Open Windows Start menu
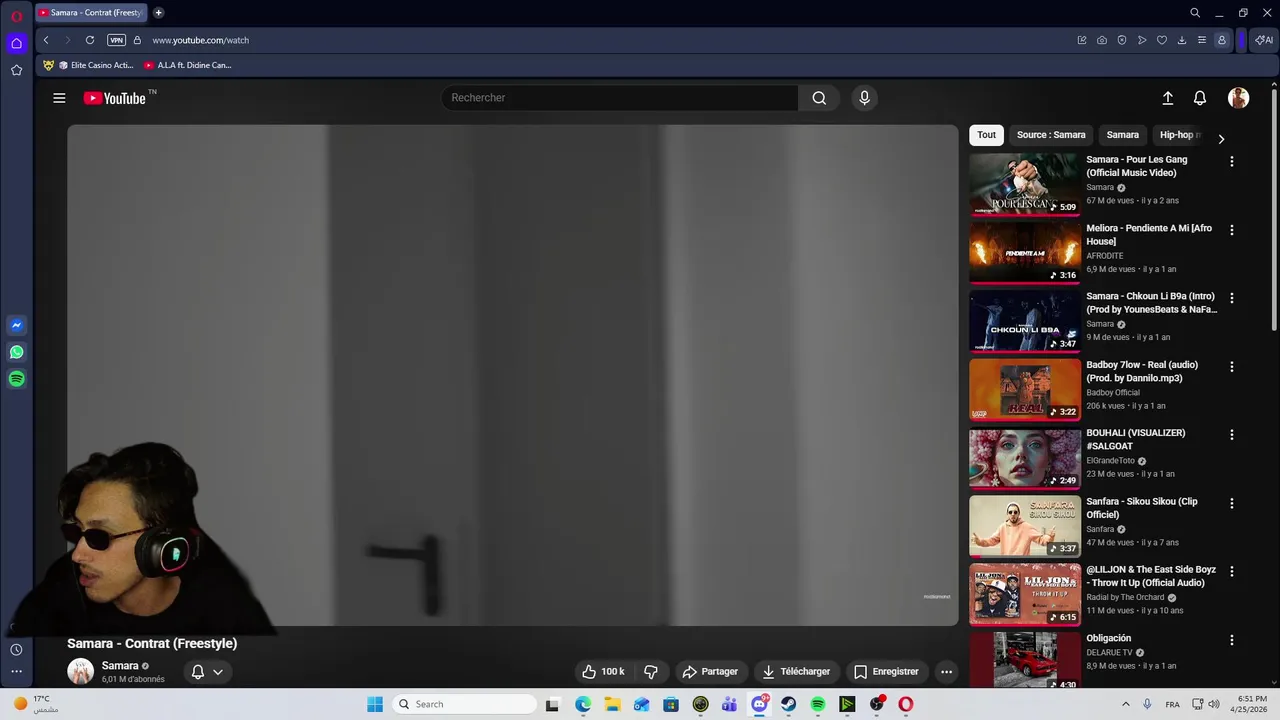The height and width of the screenshot is (720, 1280). click(x=375, y=704)
